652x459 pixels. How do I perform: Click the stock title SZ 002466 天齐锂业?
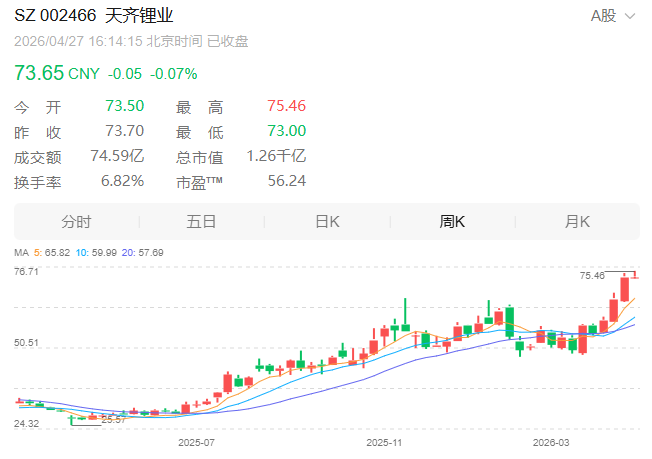coord(94,16)
